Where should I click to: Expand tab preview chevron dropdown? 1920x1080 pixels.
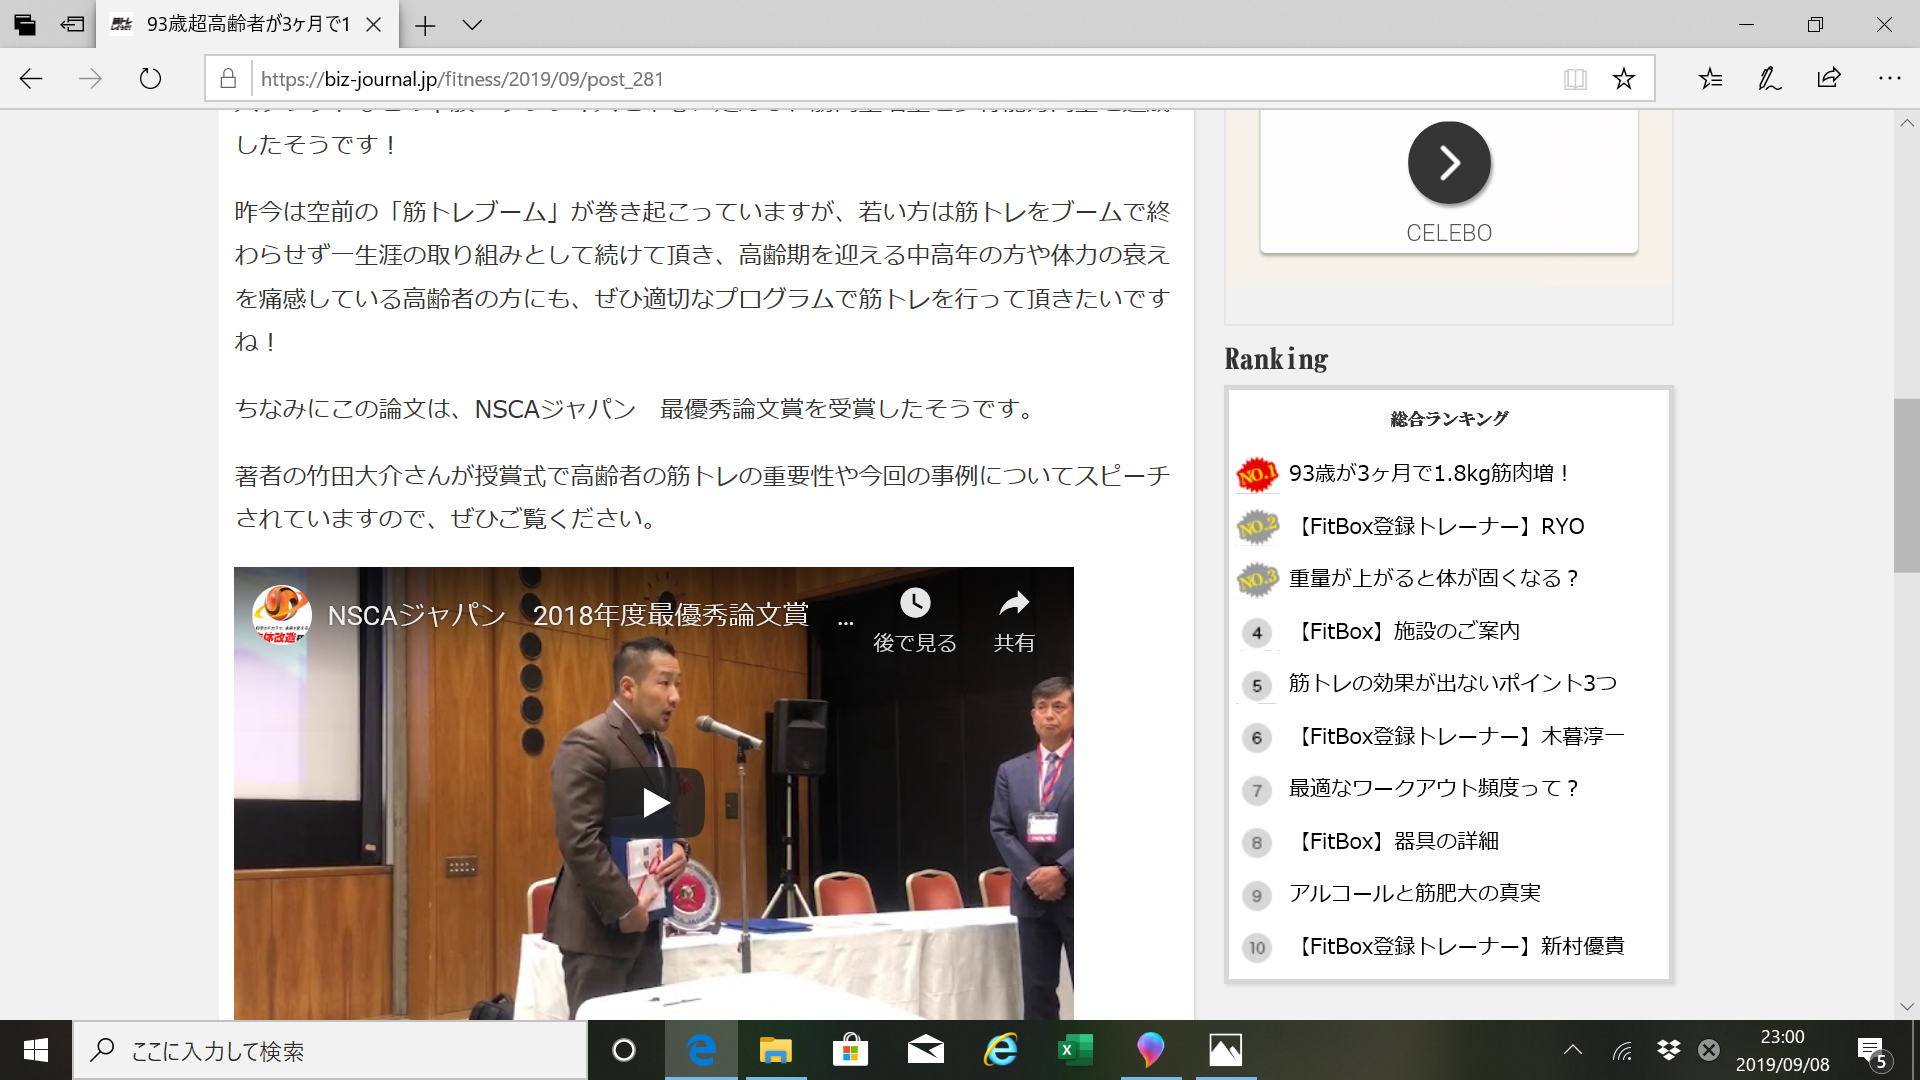point(472,25)
